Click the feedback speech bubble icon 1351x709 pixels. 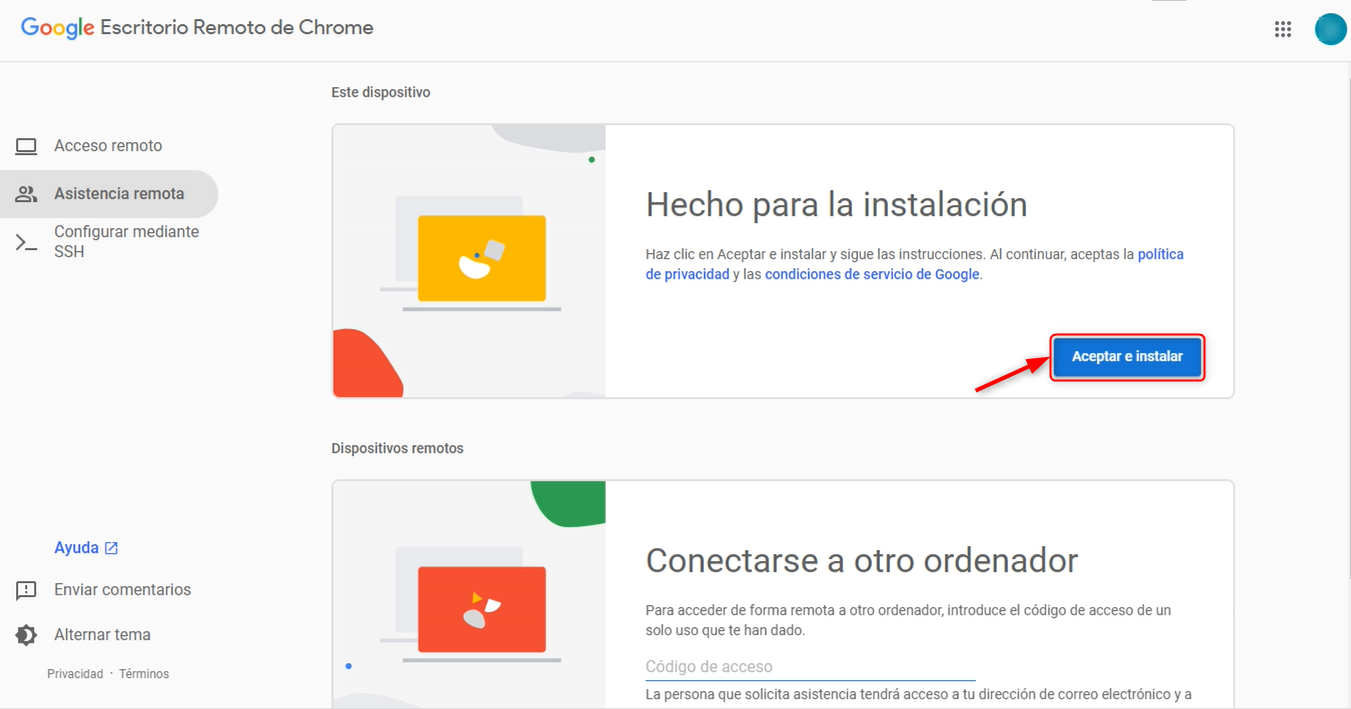pyautogui.click(x=26, y=590)
